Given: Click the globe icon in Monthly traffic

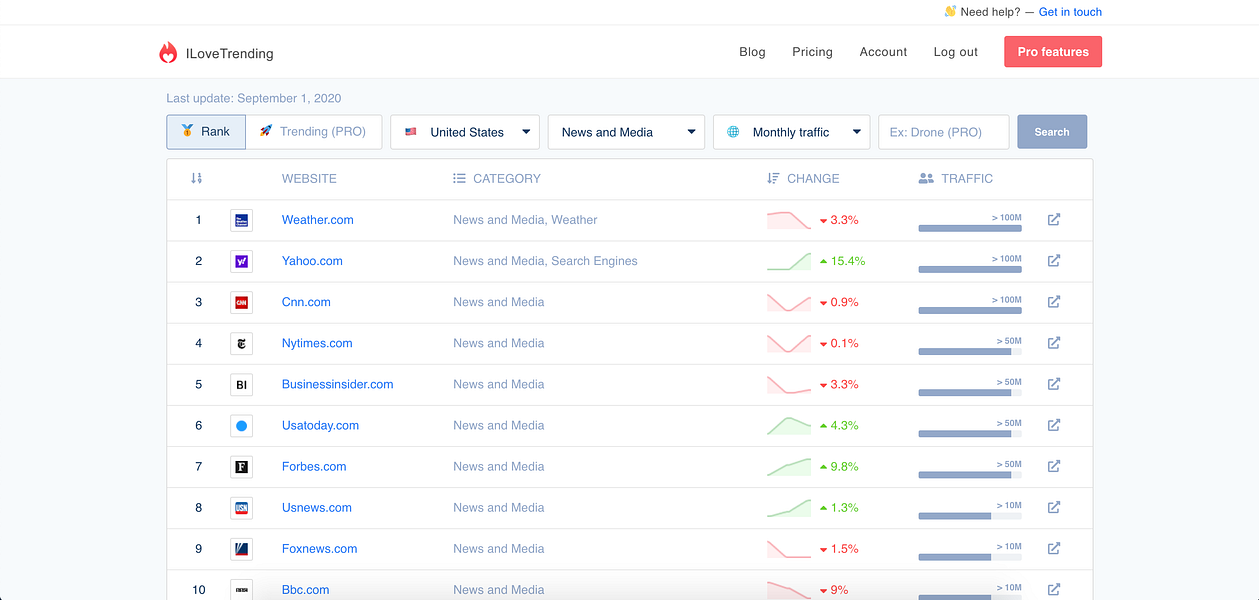Looking at the screenshot, I should pyautogui.click(x=733, y=132).
